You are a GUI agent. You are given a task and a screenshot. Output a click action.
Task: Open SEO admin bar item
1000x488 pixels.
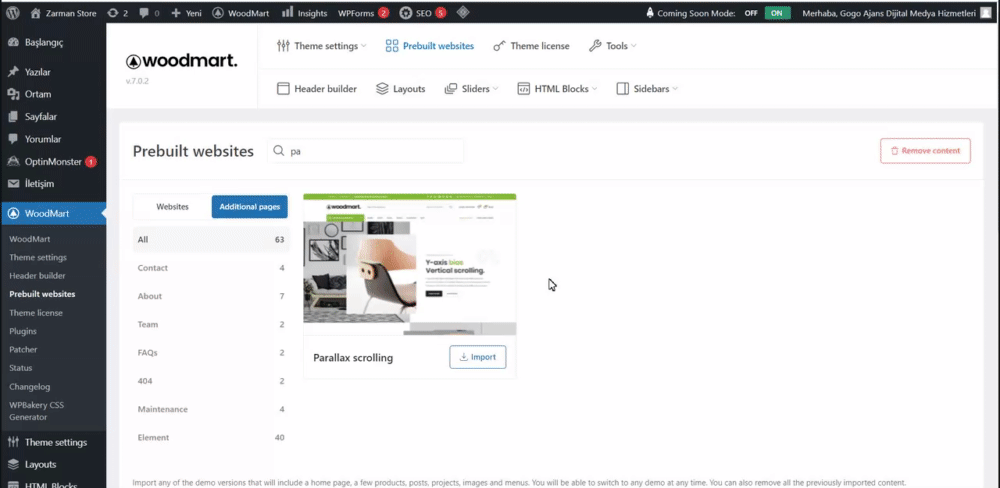tap(422, 13)
